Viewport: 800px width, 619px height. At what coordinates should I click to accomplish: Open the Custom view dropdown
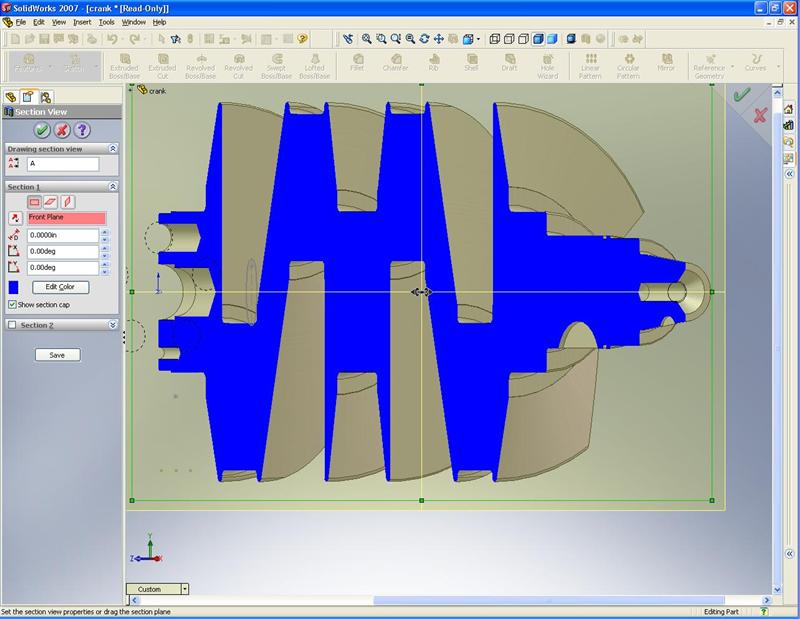coord(185,589)
